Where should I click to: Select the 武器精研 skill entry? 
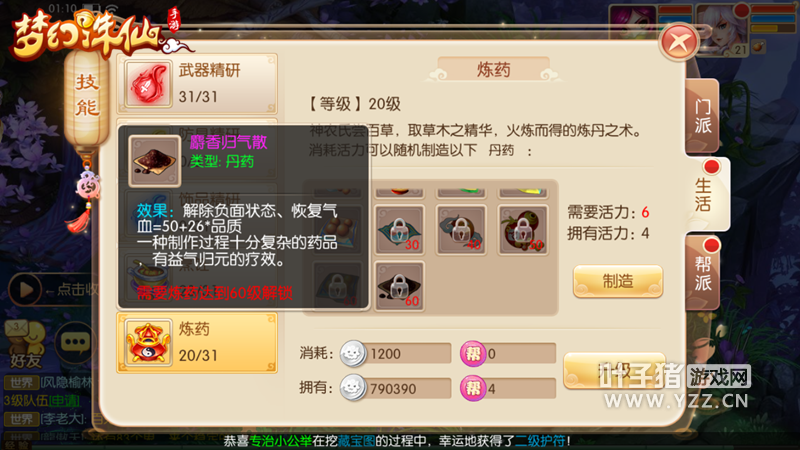[197, 84]
